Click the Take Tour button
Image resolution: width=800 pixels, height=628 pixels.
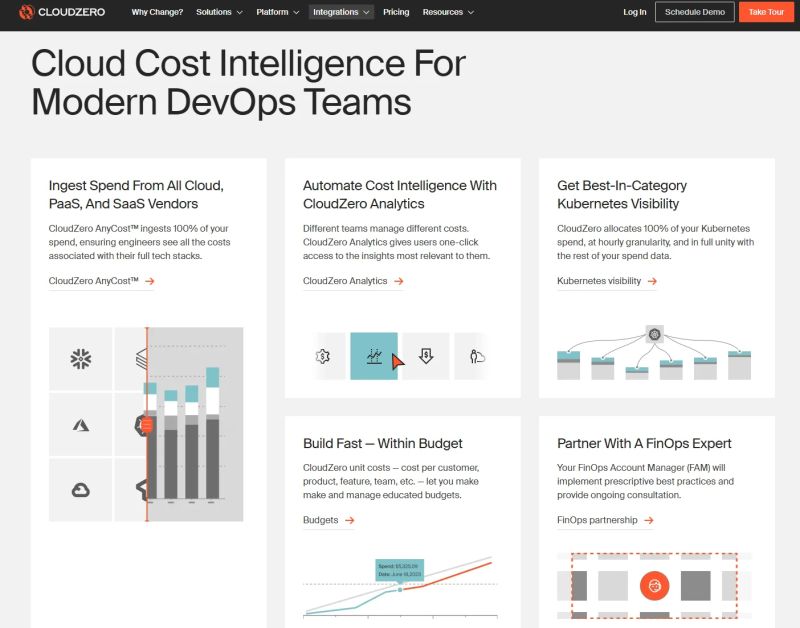click(766, 12)
